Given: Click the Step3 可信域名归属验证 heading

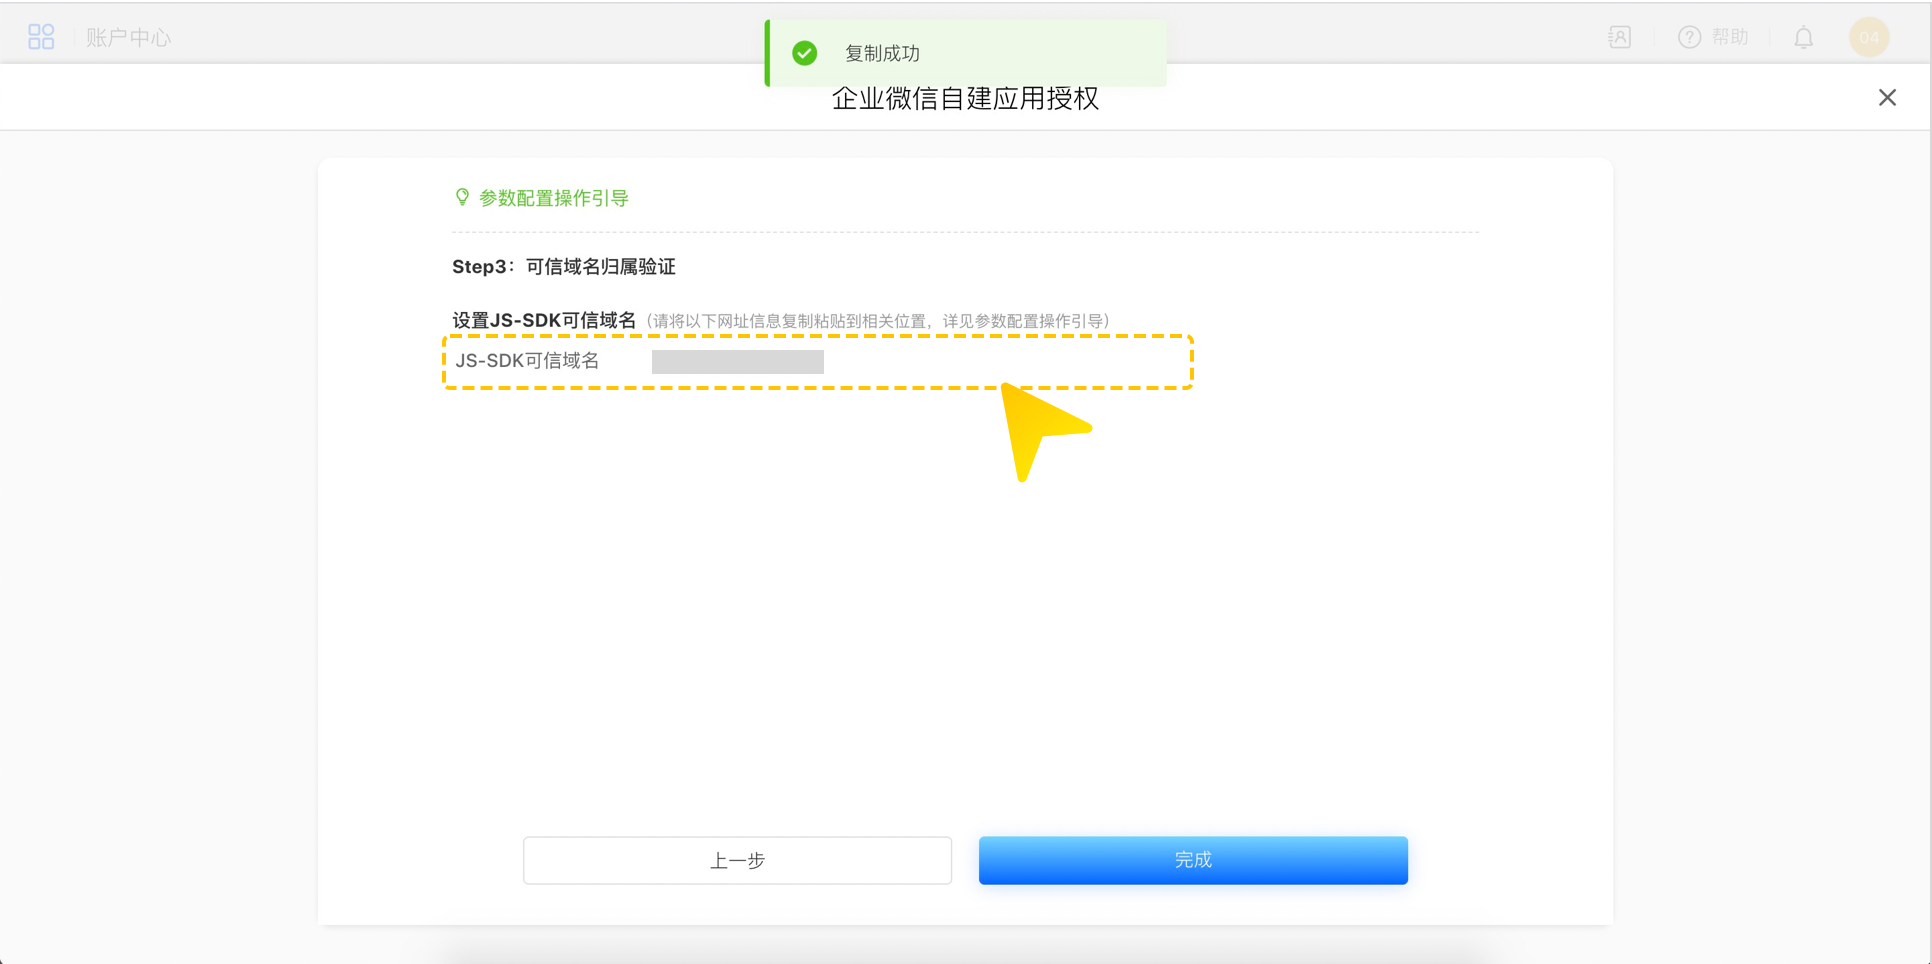Looking at the screenshot, I should [563, 267].
